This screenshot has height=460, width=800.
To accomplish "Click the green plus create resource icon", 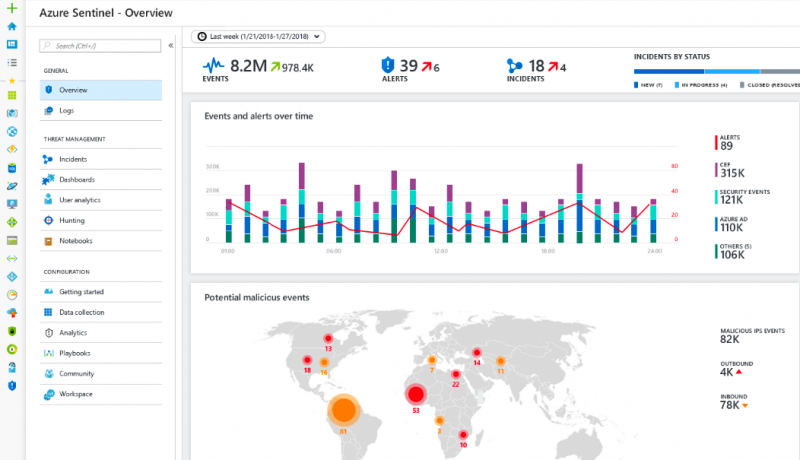I will pyautogui.click(x=12, y=8).
